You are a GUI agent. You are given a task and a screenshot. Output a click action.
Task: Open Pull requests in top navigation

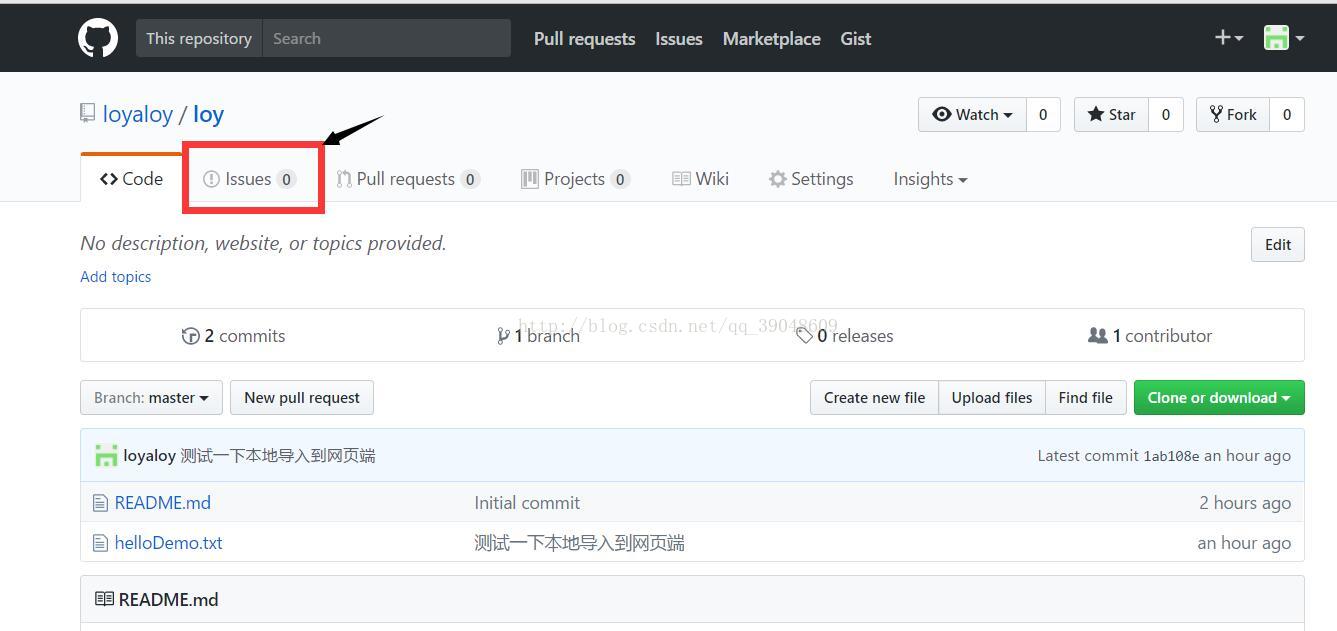coord(584,38)
